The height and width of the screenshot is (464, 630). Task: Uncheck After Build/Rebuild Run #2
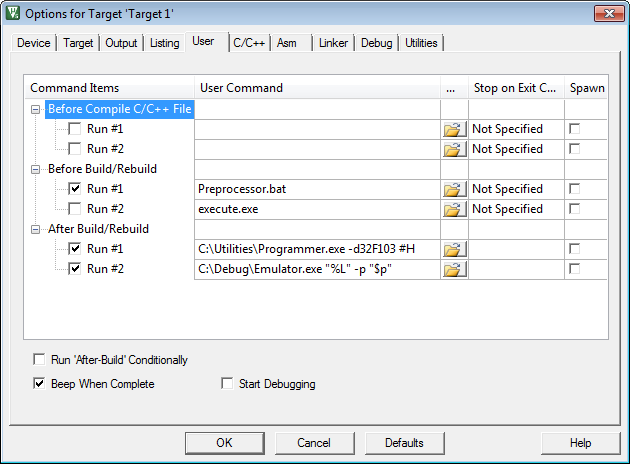pyautogui.click(x=75, y=269)
